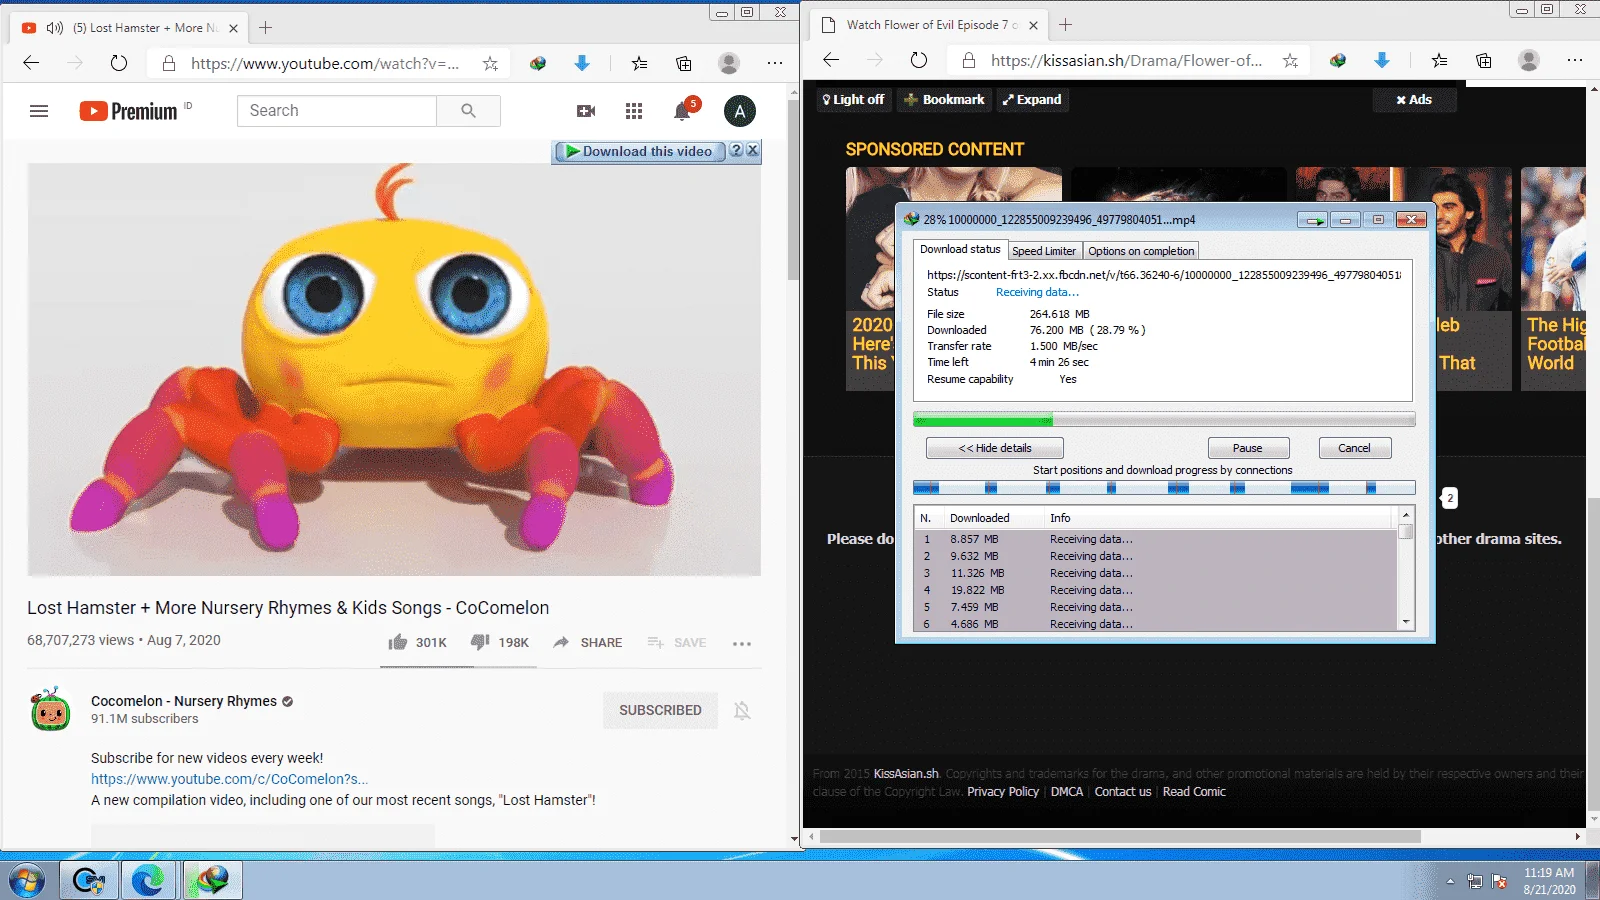Show hidden tray icons arrow

pos(1450,881)
